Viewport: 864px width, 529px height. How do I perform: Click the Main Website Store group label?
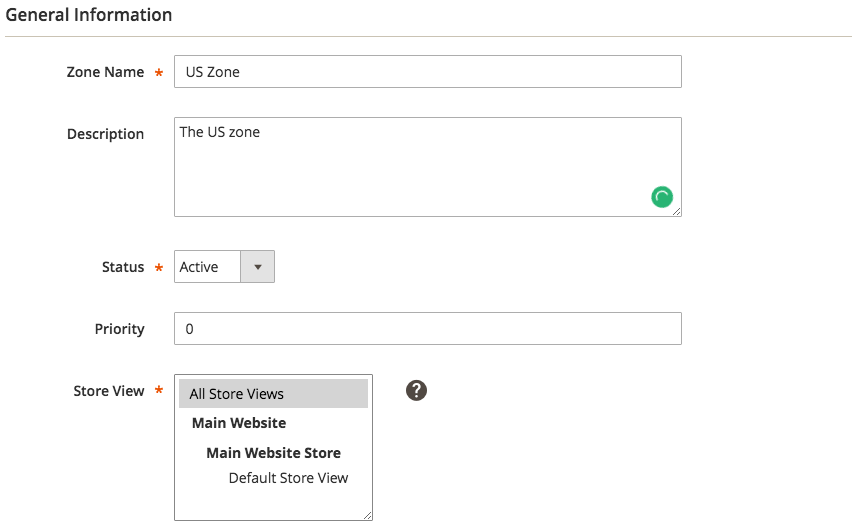(x=273, y=453)
